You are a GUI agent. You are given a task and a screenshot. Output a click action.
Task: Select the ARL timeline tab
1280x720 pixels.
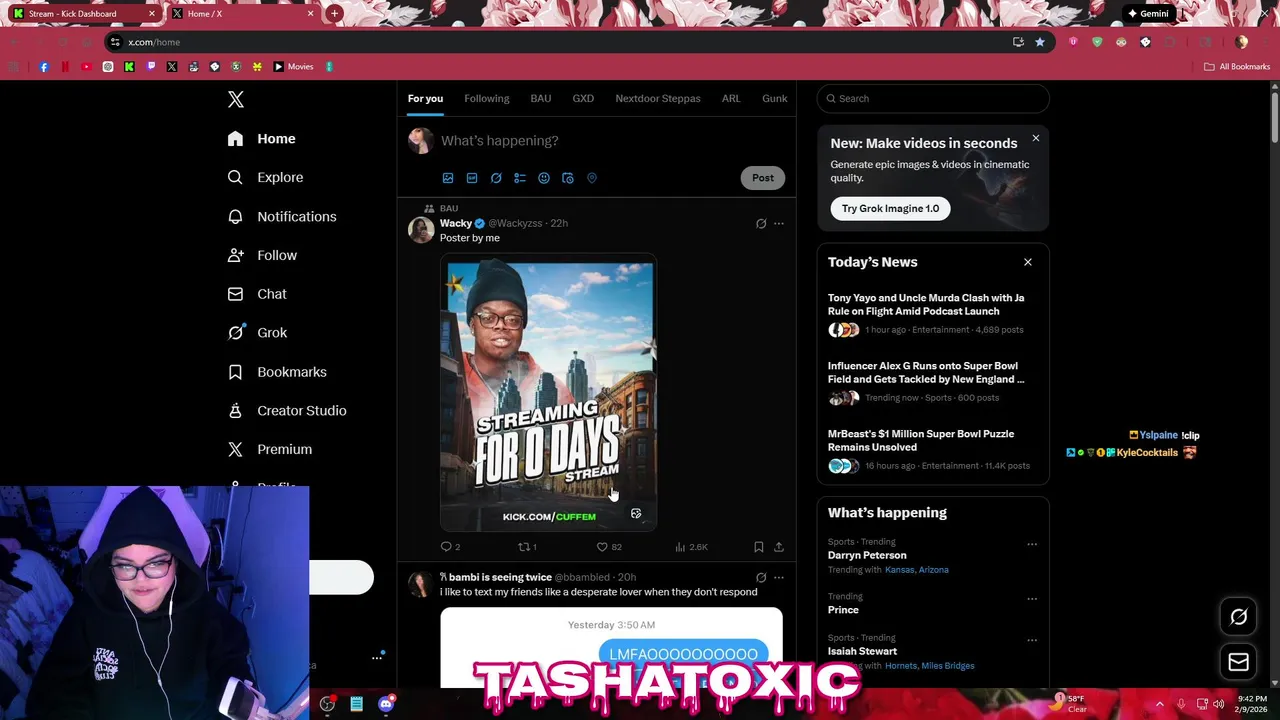(731, 98)
